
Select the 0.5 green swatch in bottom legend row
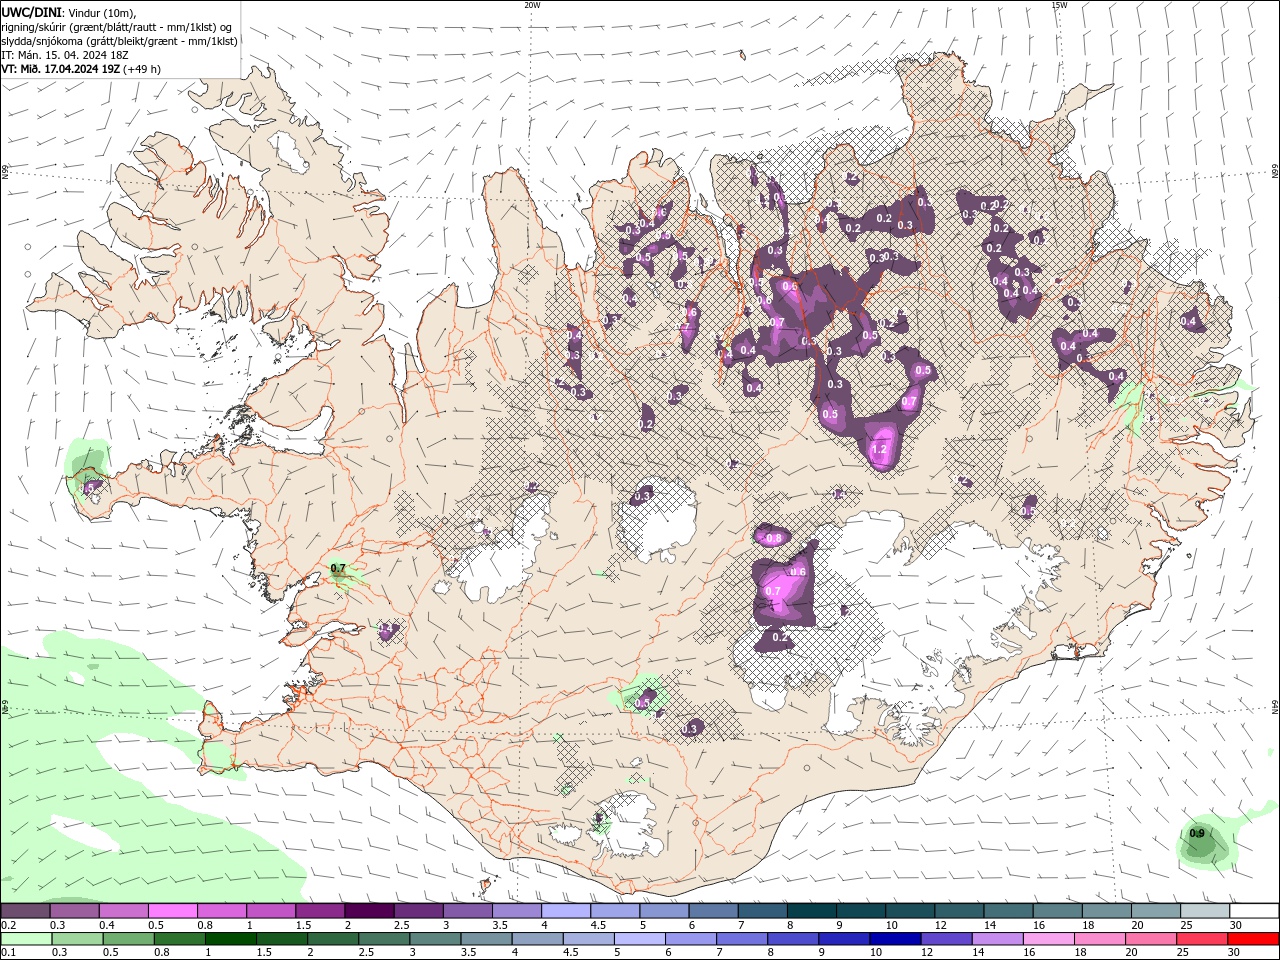click(129, 939)
